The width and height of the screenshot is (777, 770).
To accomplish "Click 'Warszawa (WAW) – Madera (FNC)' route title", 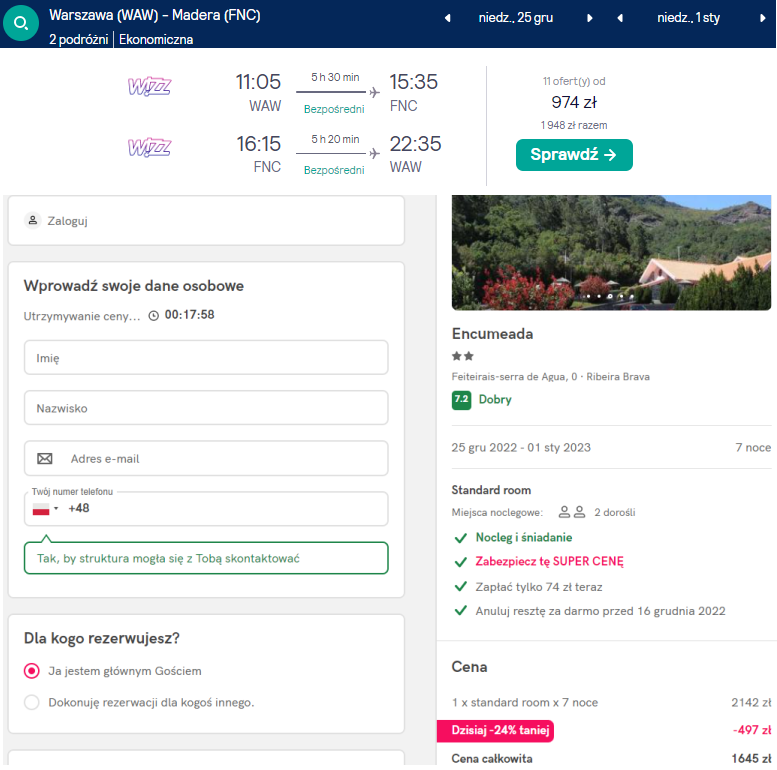I will coord(155,15).
